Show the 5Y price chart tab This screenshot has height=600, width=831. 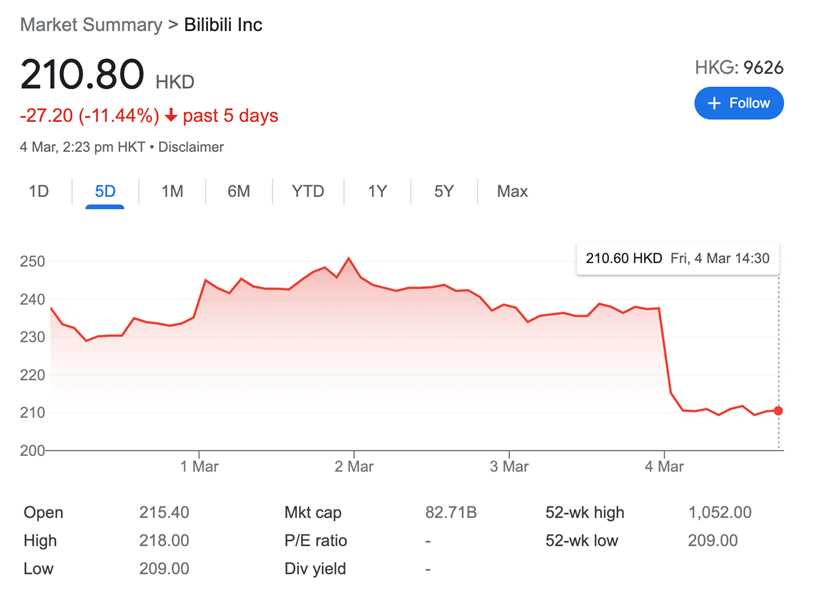(444, 191)
